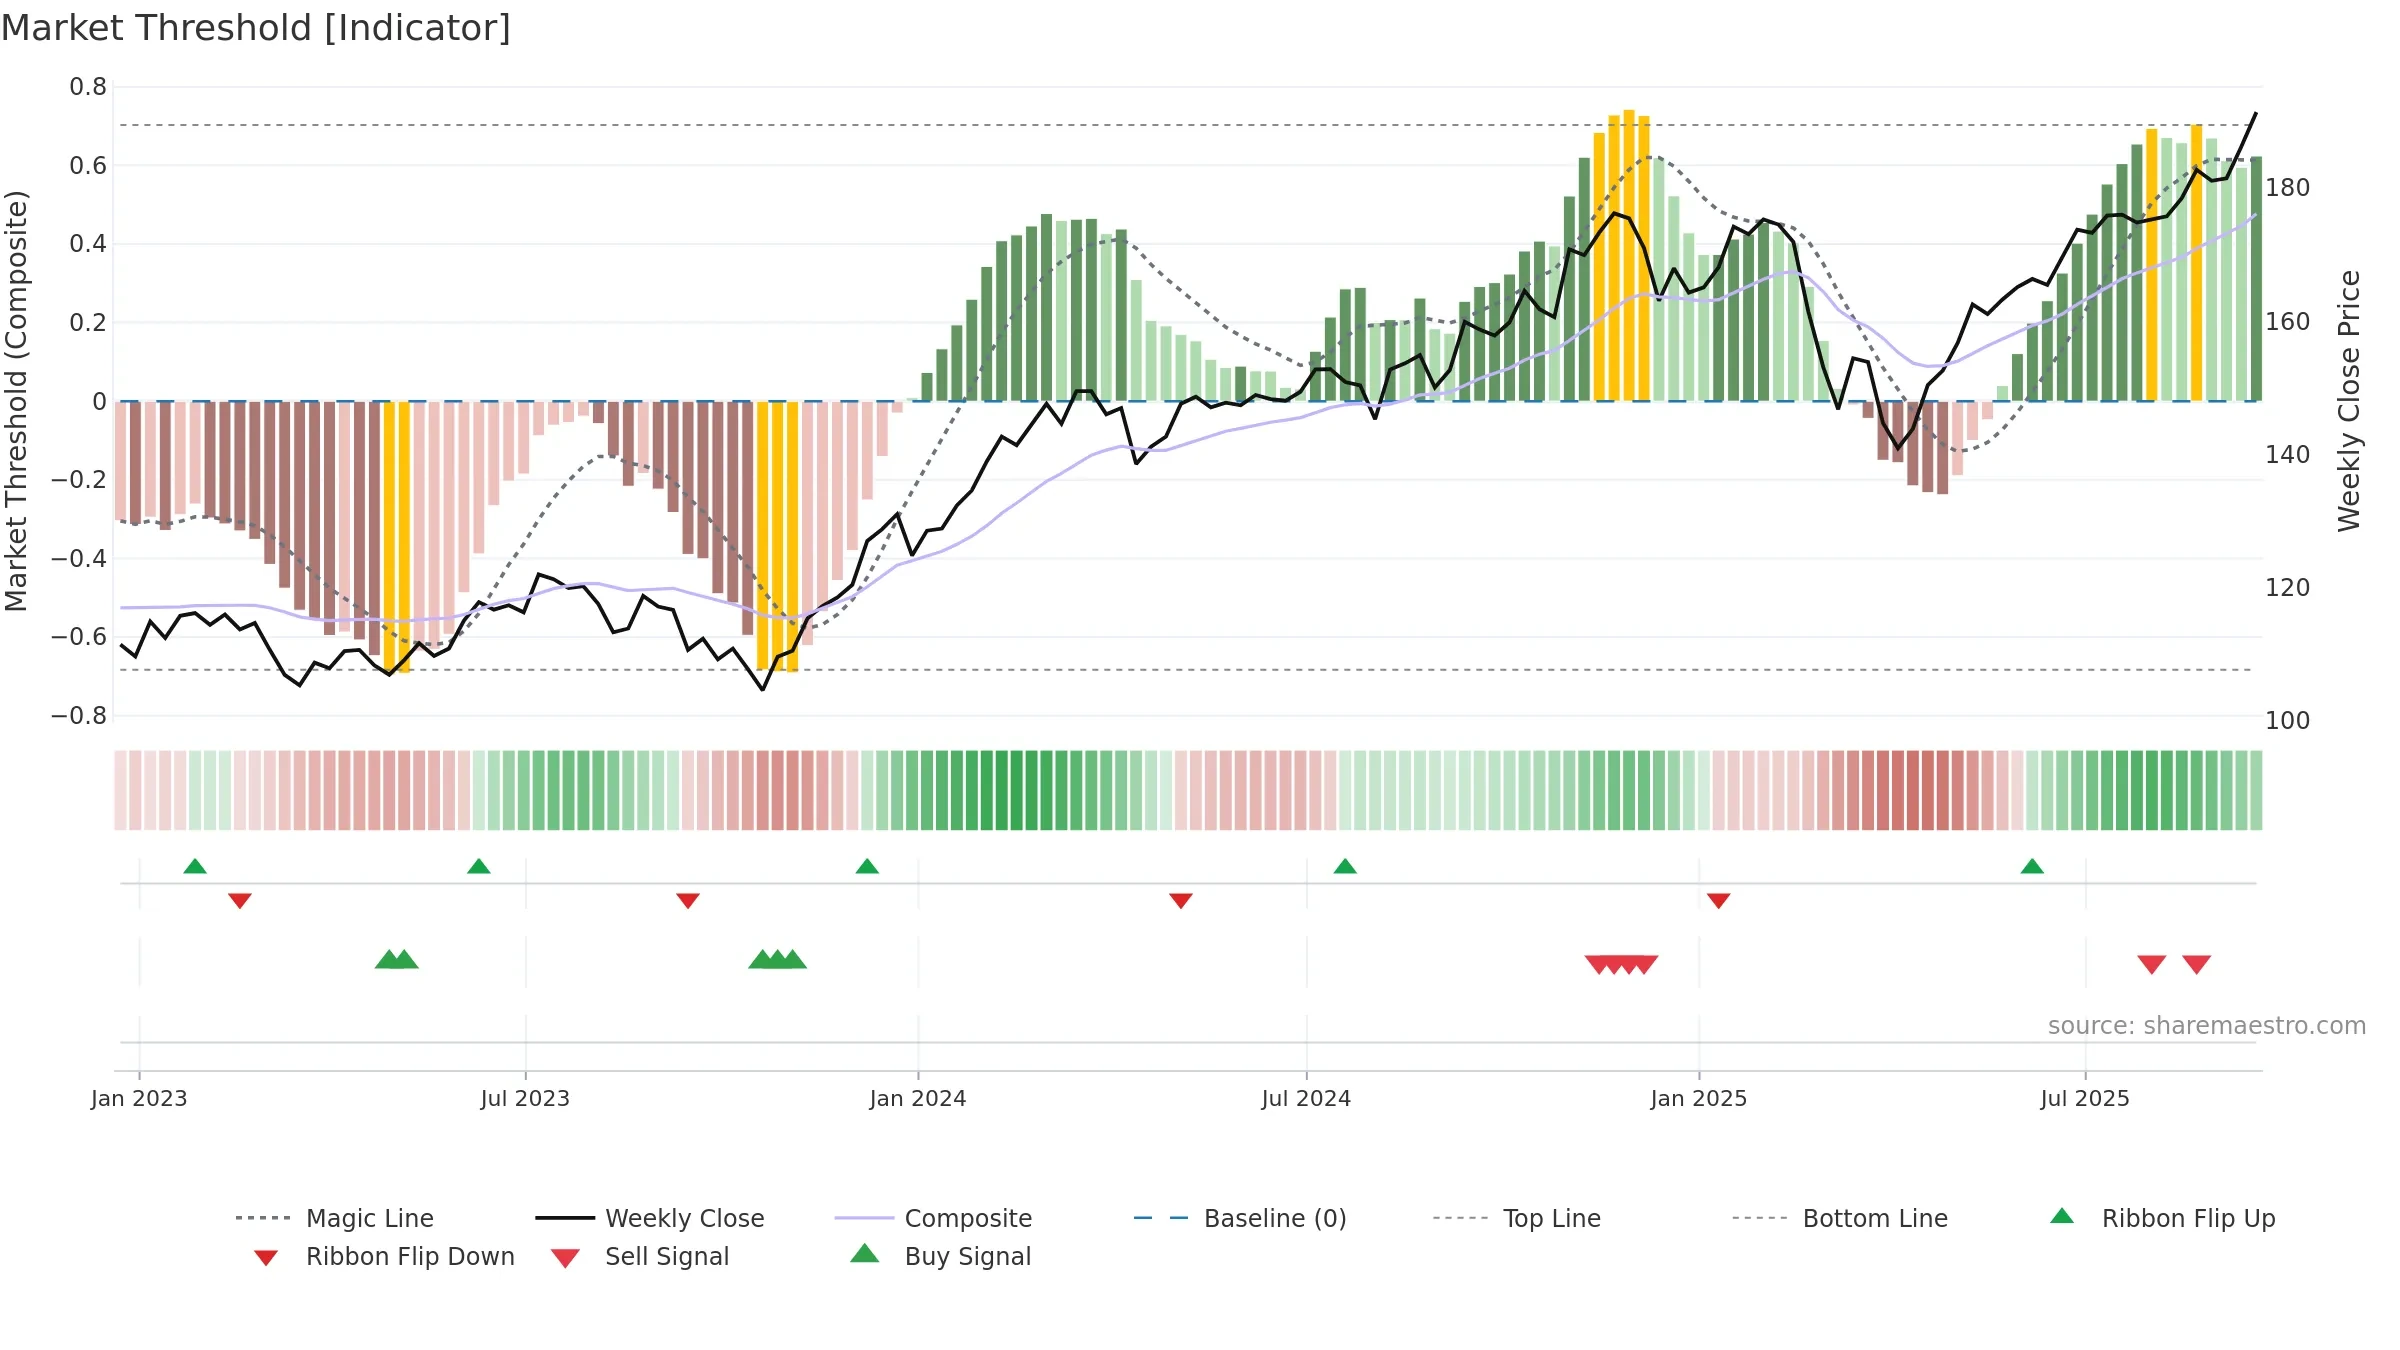Viewport: 2400px width, 1350px height.
Task: Toggle the Magic Line legend entry
Action: [x=335, y=1218]
